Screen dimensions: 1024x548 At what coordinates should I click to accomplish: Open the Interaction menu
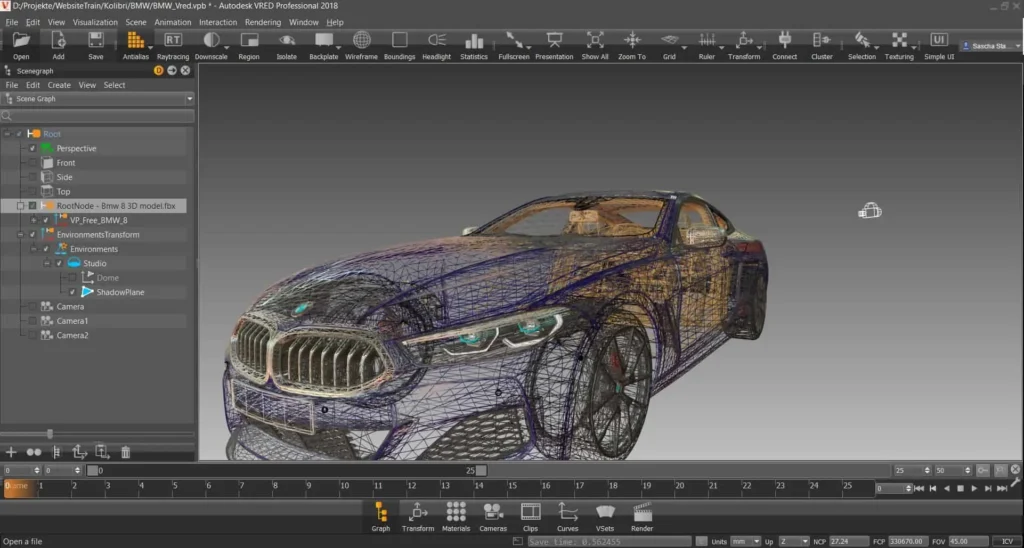pos(218,22)
